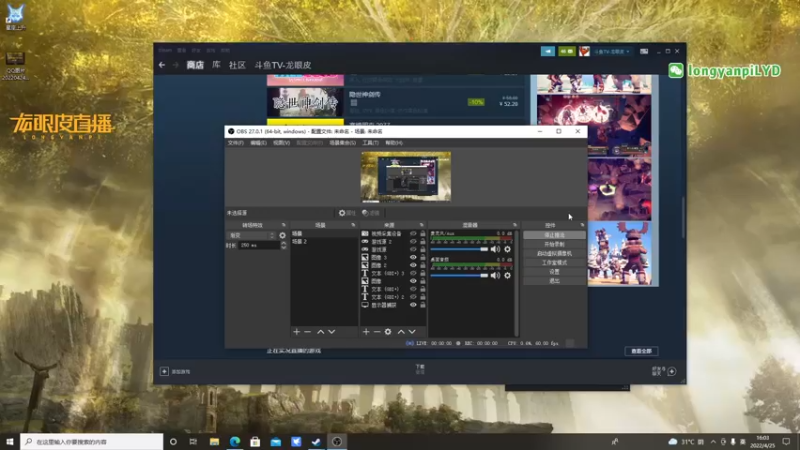Image resolution: width=800 pixels, height=450 pixels.
Task: Open Task View on taskbar
Action: click(x=193, y=442)
